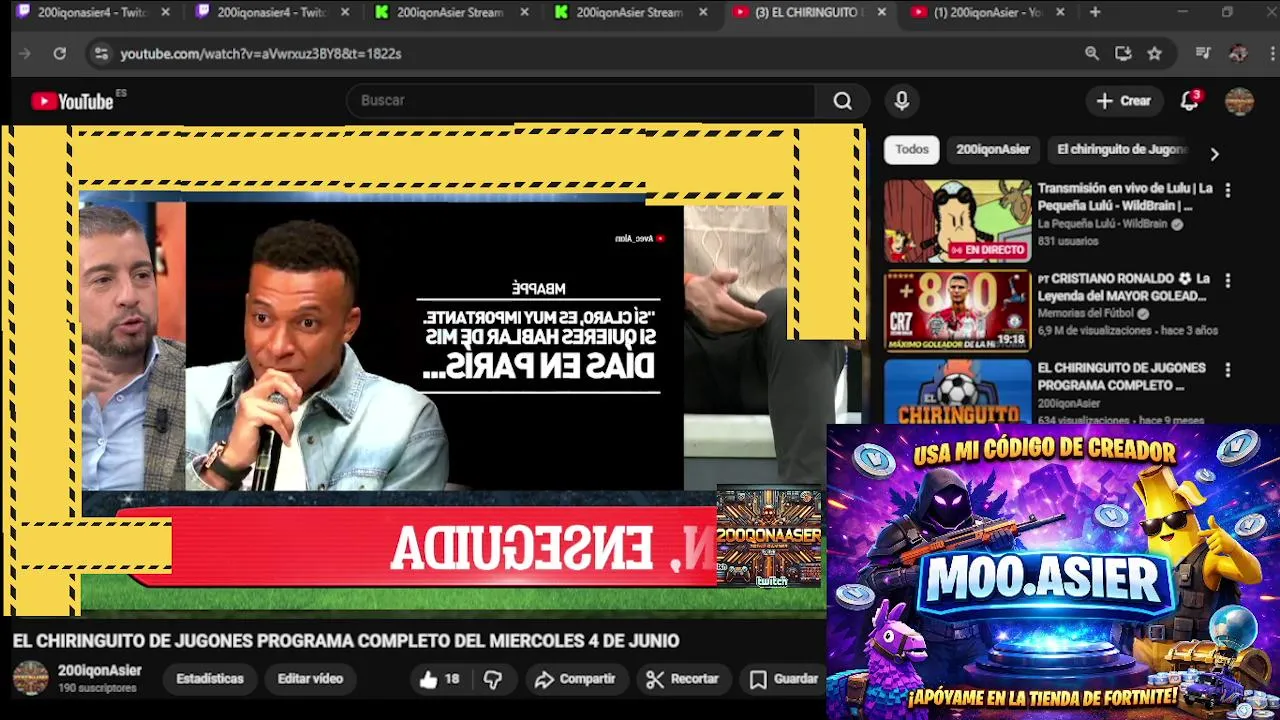Start voice search with the microphone icon

901,100
